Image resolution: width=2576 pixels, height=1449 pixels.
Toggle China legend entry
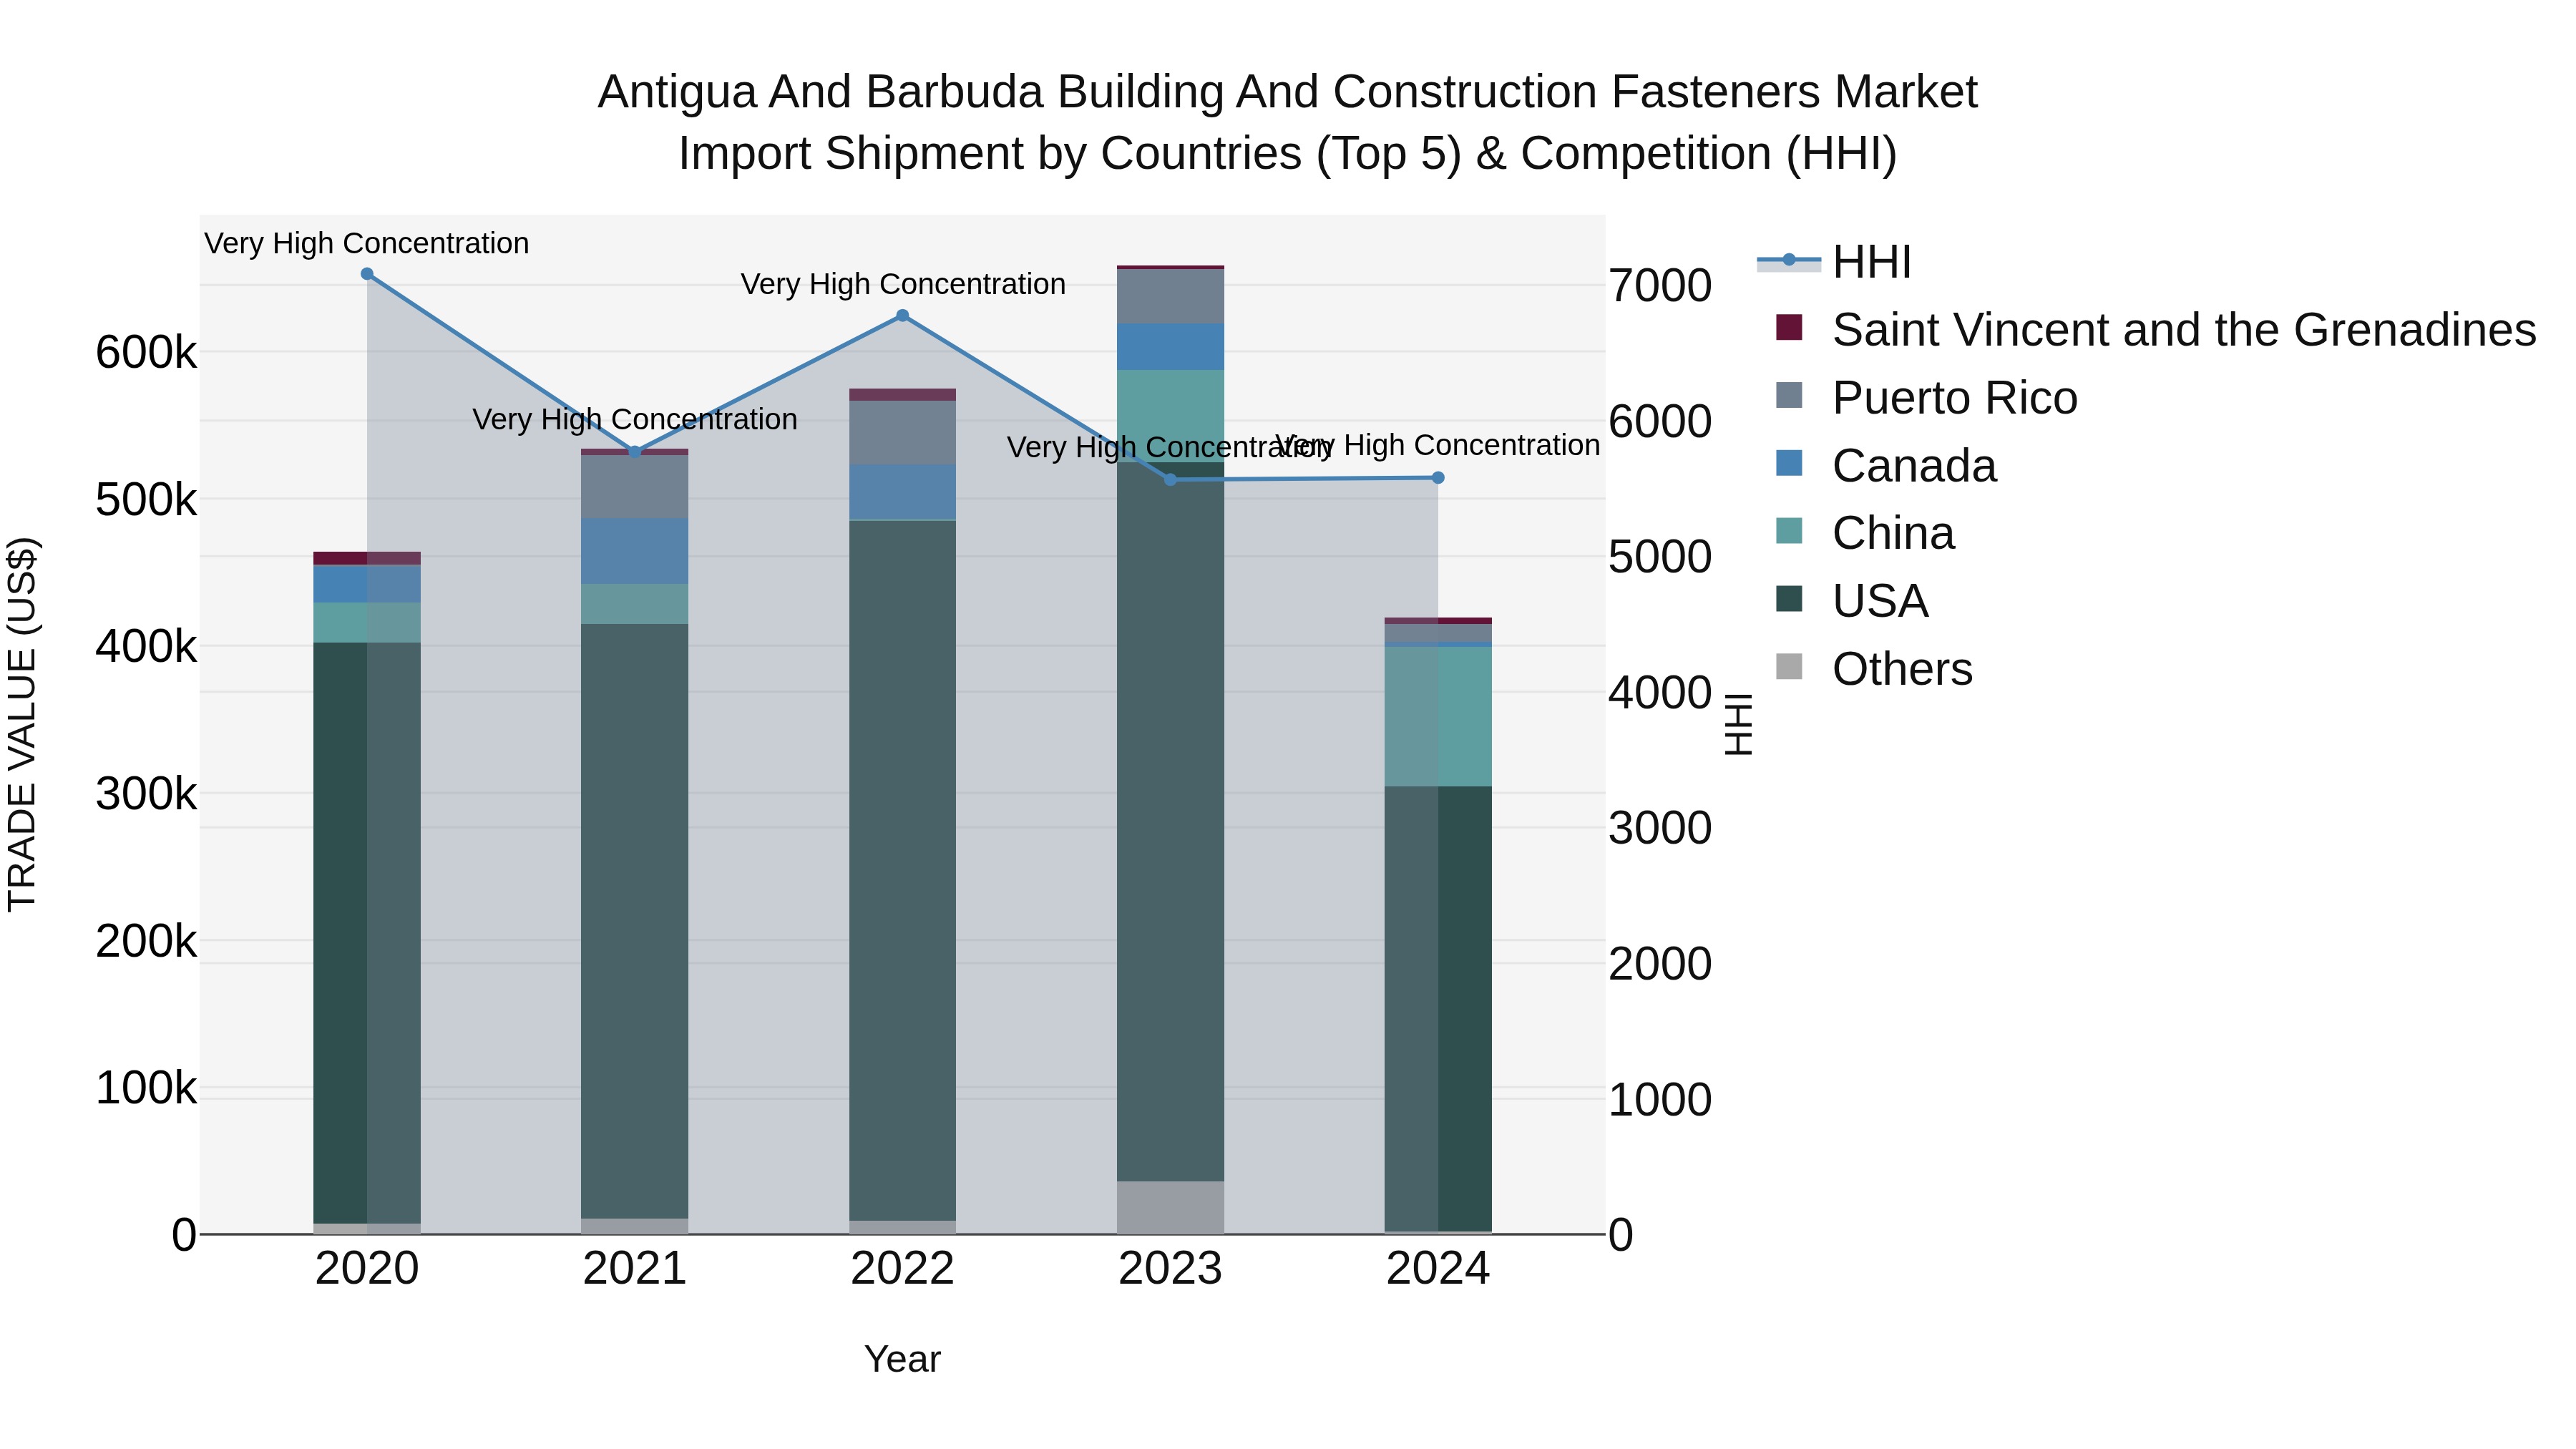pos(1865,533)
